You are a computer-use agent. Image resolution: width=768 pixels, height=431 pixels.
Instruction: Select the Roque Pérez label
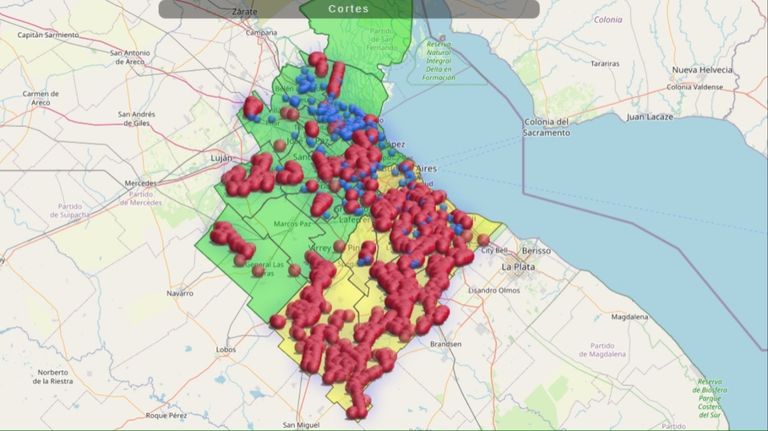coord(167,415)
